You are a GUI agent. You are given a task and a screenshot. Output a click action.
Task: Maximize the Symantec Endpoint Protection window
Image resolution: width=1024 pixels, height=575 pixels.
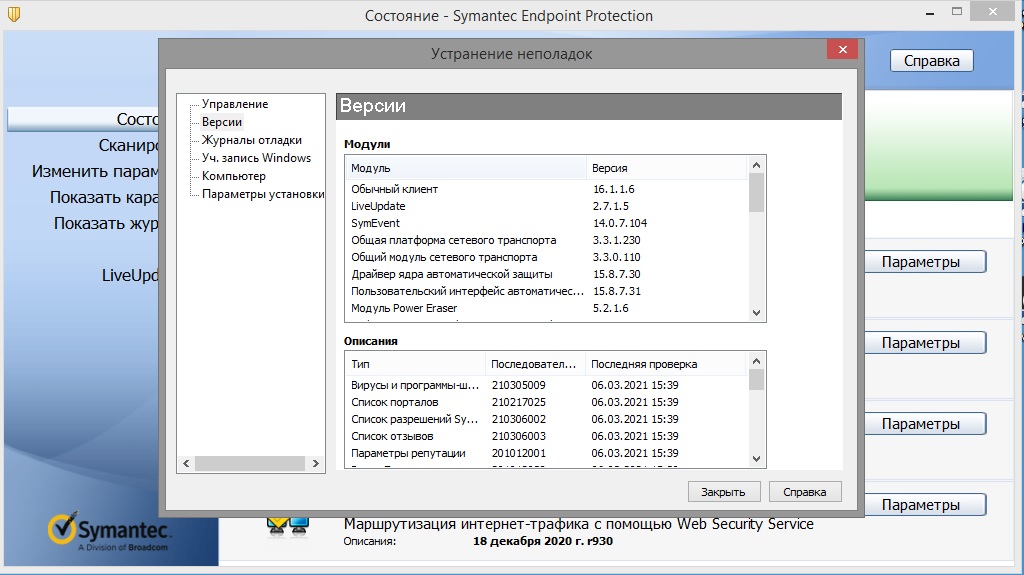pos(957,12)
